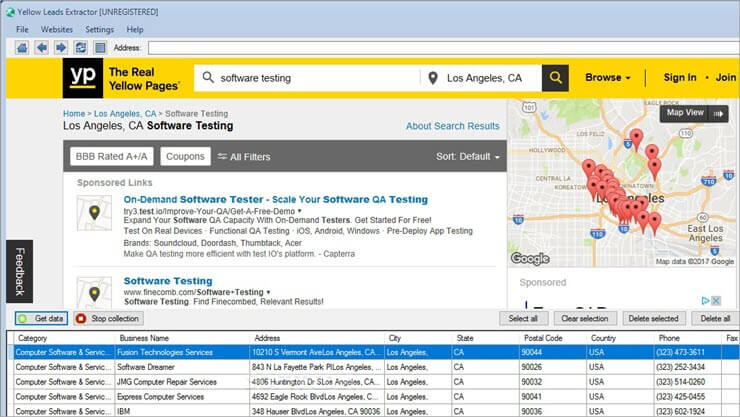The width and height of the screenshot is (740, 417).
Task: Open the Help menu
Action: [135, 29]
